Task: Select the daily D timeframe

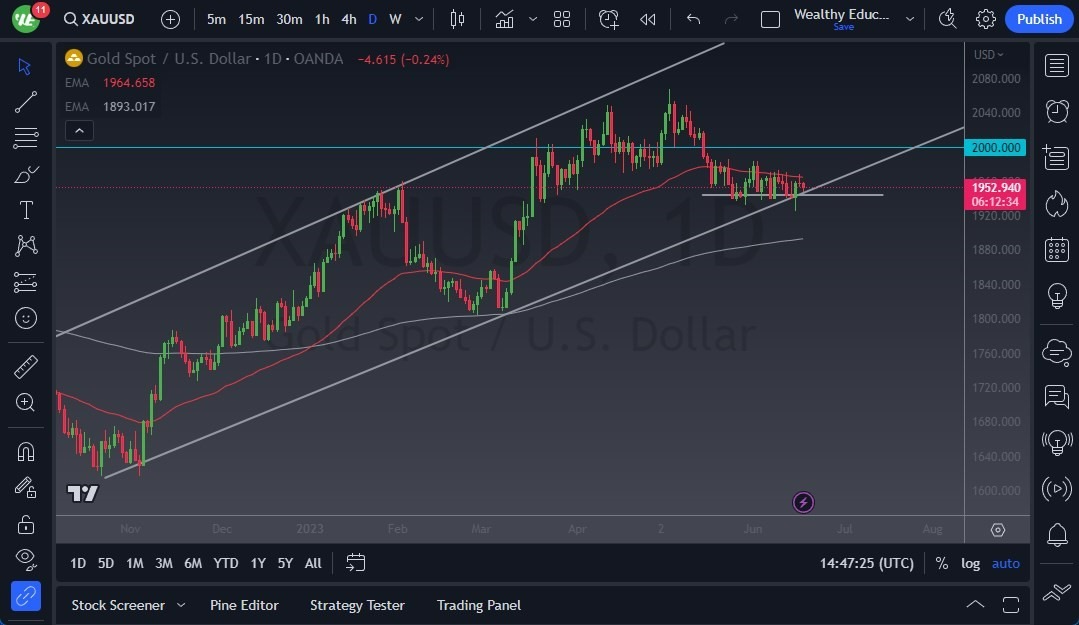Action: tap(372, 19)
